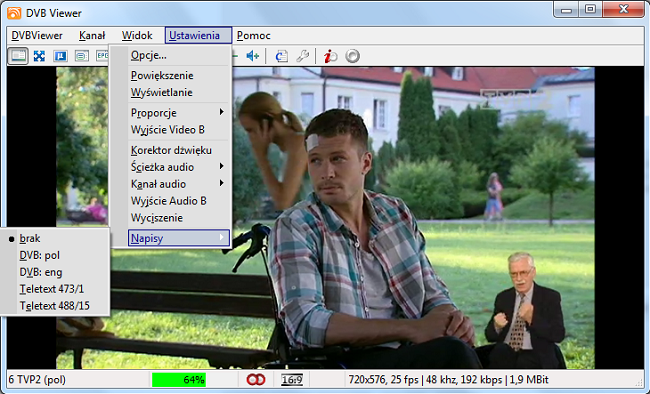Open the Widok menu
Screen dimensions: 650x394
pyautogui.click(x=137, y=36)
